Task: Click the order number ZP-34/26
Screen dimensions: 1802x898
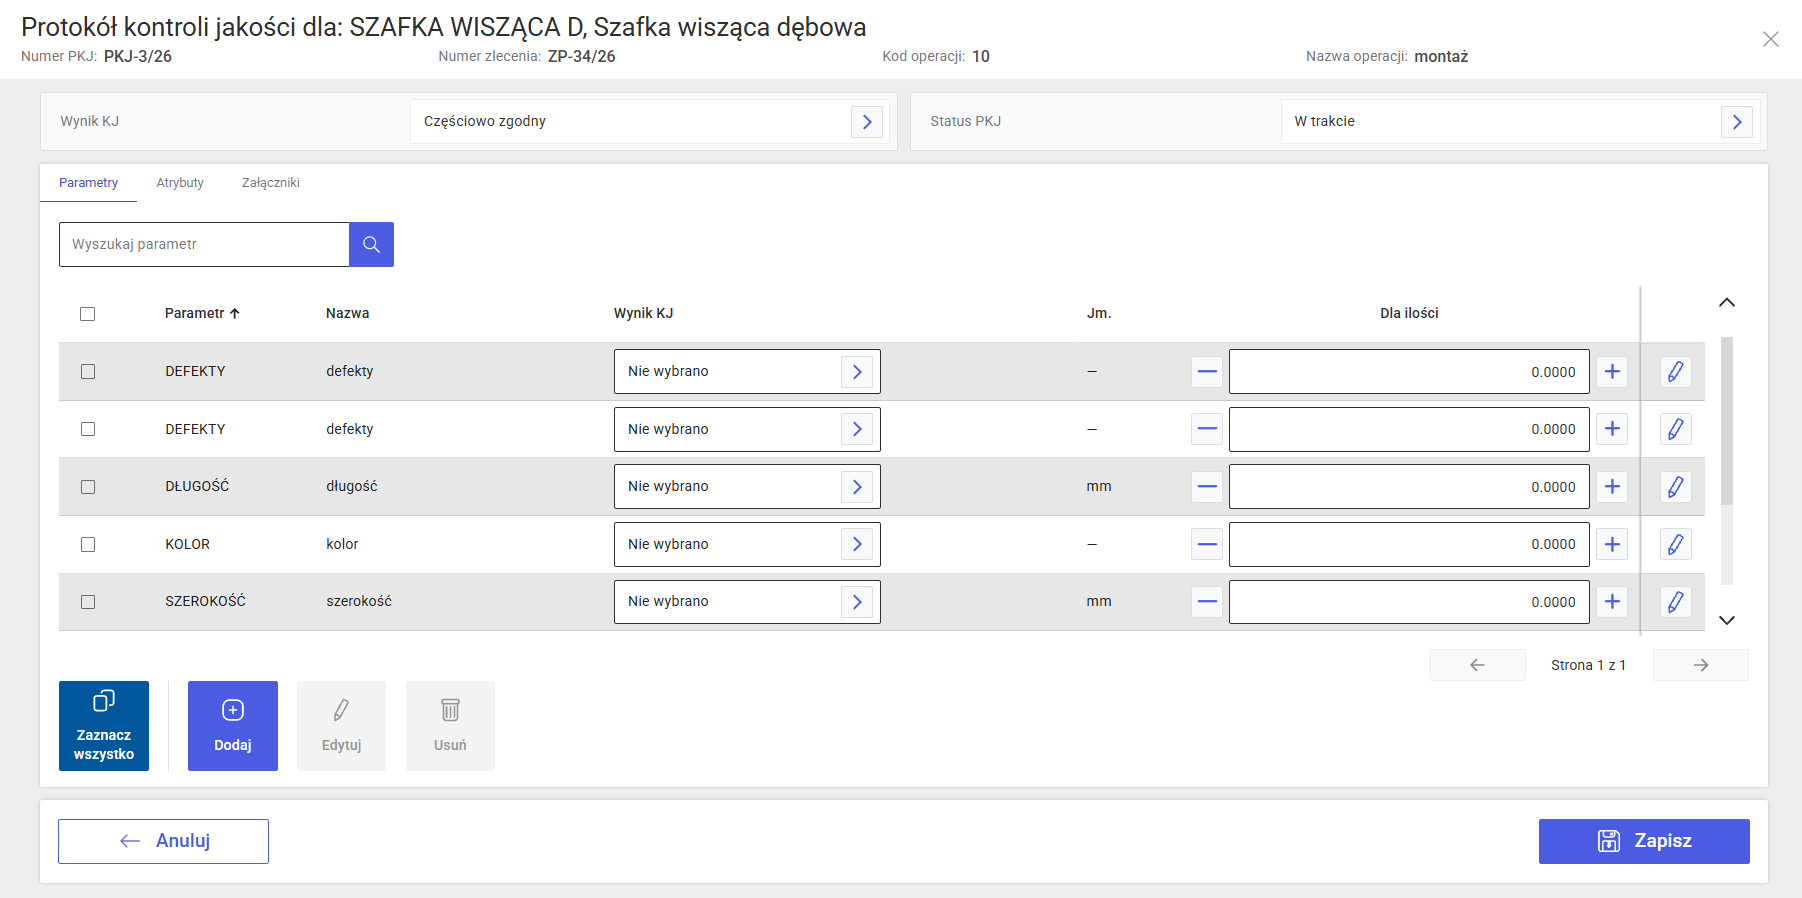Action: click(x=582, y=56)
